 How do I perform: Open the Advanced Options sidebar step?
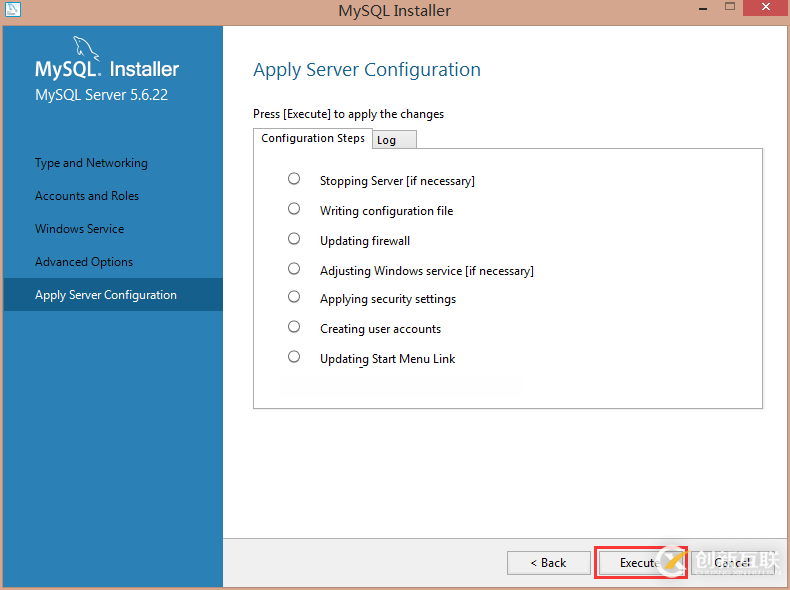pyautogui.click(x=84, y=262)
